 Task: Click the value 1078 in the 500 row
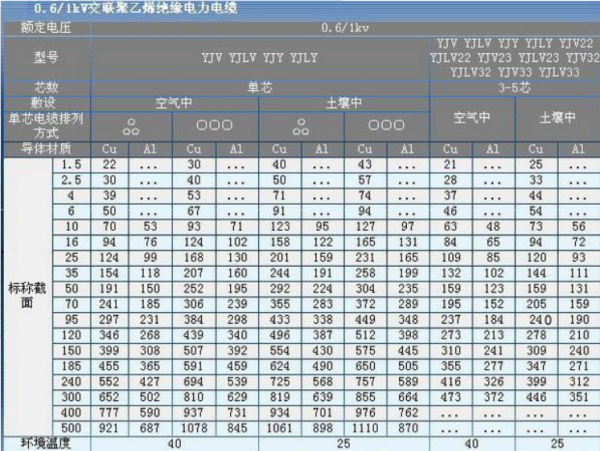[x=194, y=428]
